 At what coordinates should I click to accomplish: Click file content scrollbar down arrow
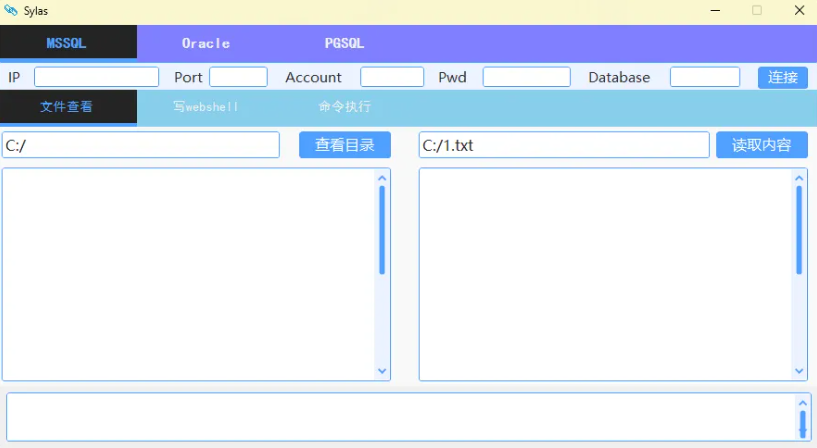click(799, 371)
